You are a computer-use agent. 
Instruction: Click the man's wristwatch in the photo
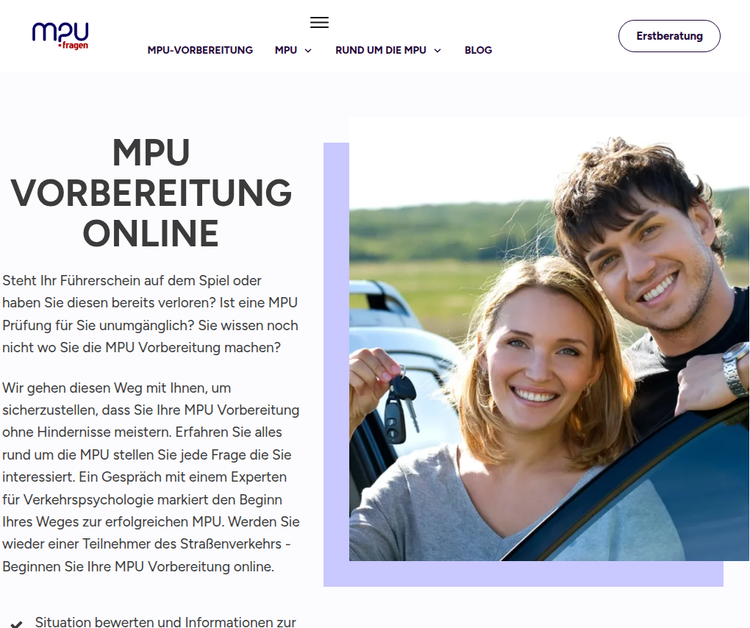click(736, 369)
